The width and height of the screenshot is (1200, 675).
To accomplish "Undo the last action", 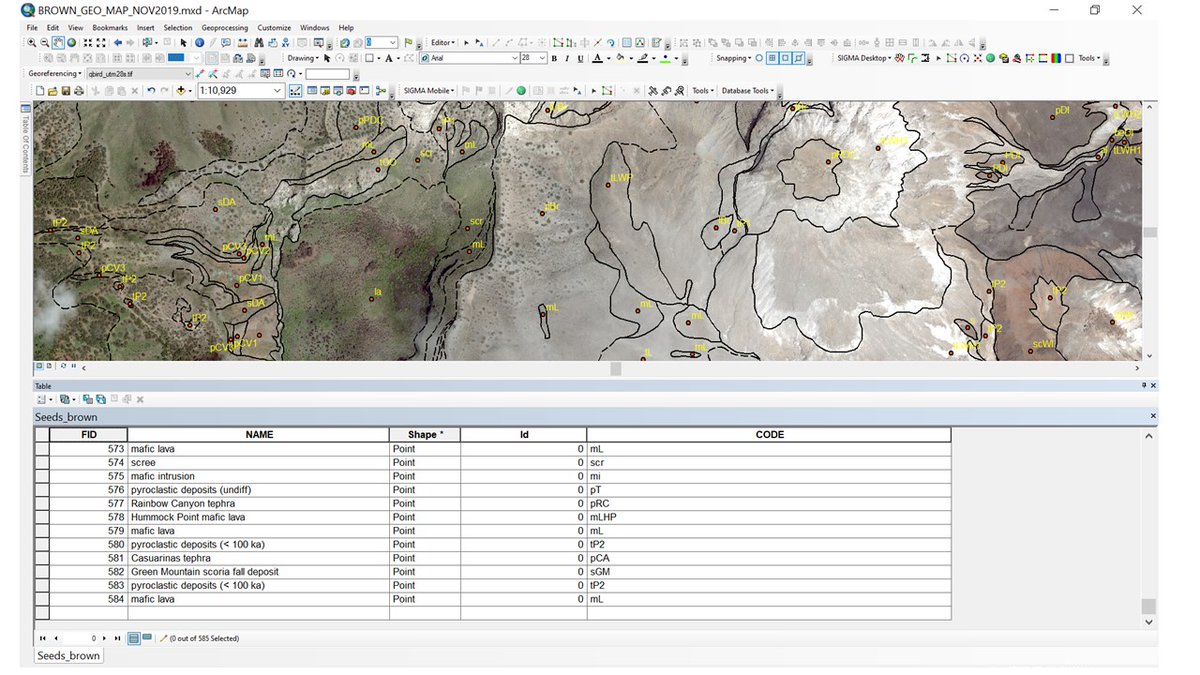I will click(151, 90).
